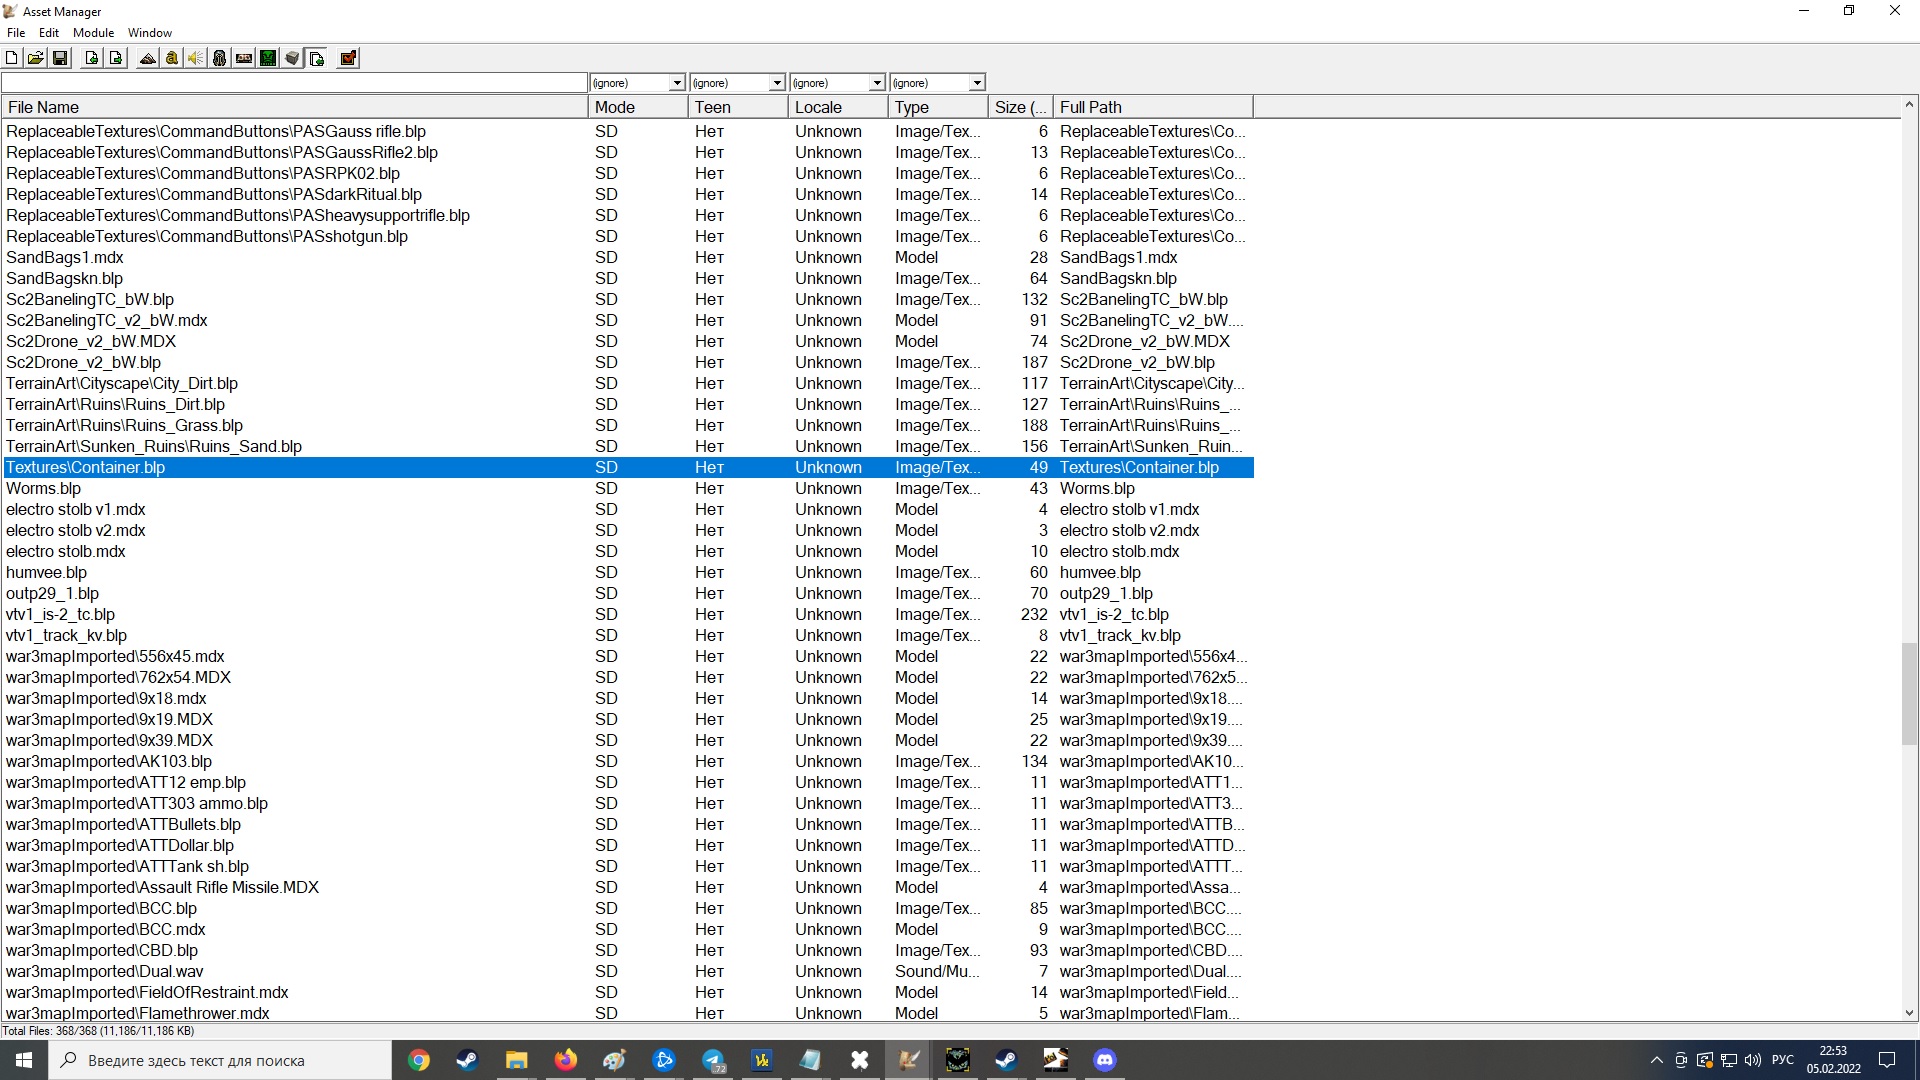Screen dimensions: 1920x1080
Task: Click the Save floppy disk icon
Action: 60,58
